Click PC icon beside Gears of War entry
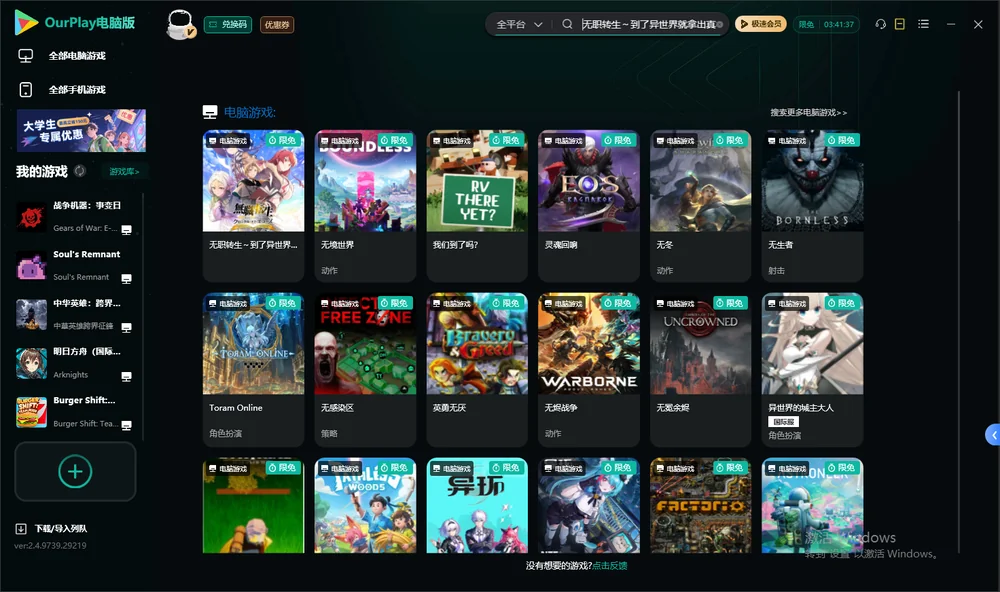Viewport: 1000px width, 592px height. click(x=126, y=230)
